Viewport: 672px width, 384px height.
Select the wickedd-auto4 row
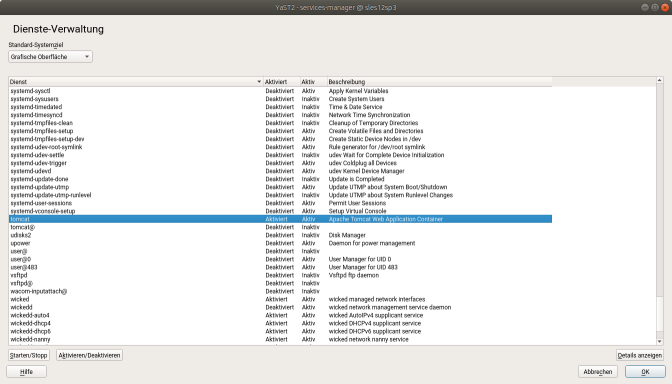(280, 315)
